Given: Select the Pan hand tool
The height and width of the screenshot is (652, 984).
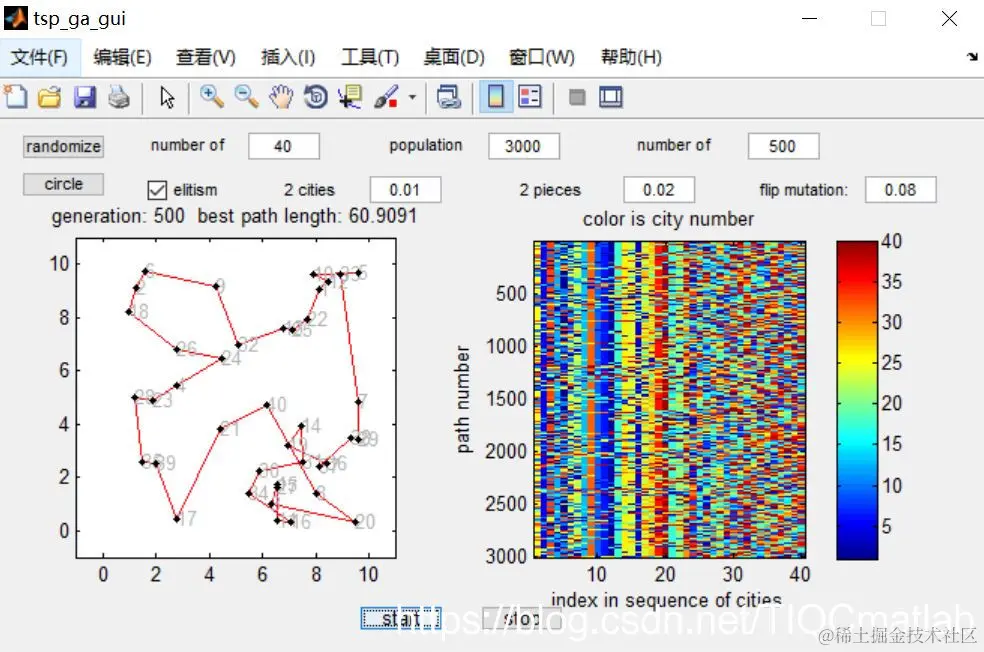Looking at the screenshot, I should (x=281, y=97).
